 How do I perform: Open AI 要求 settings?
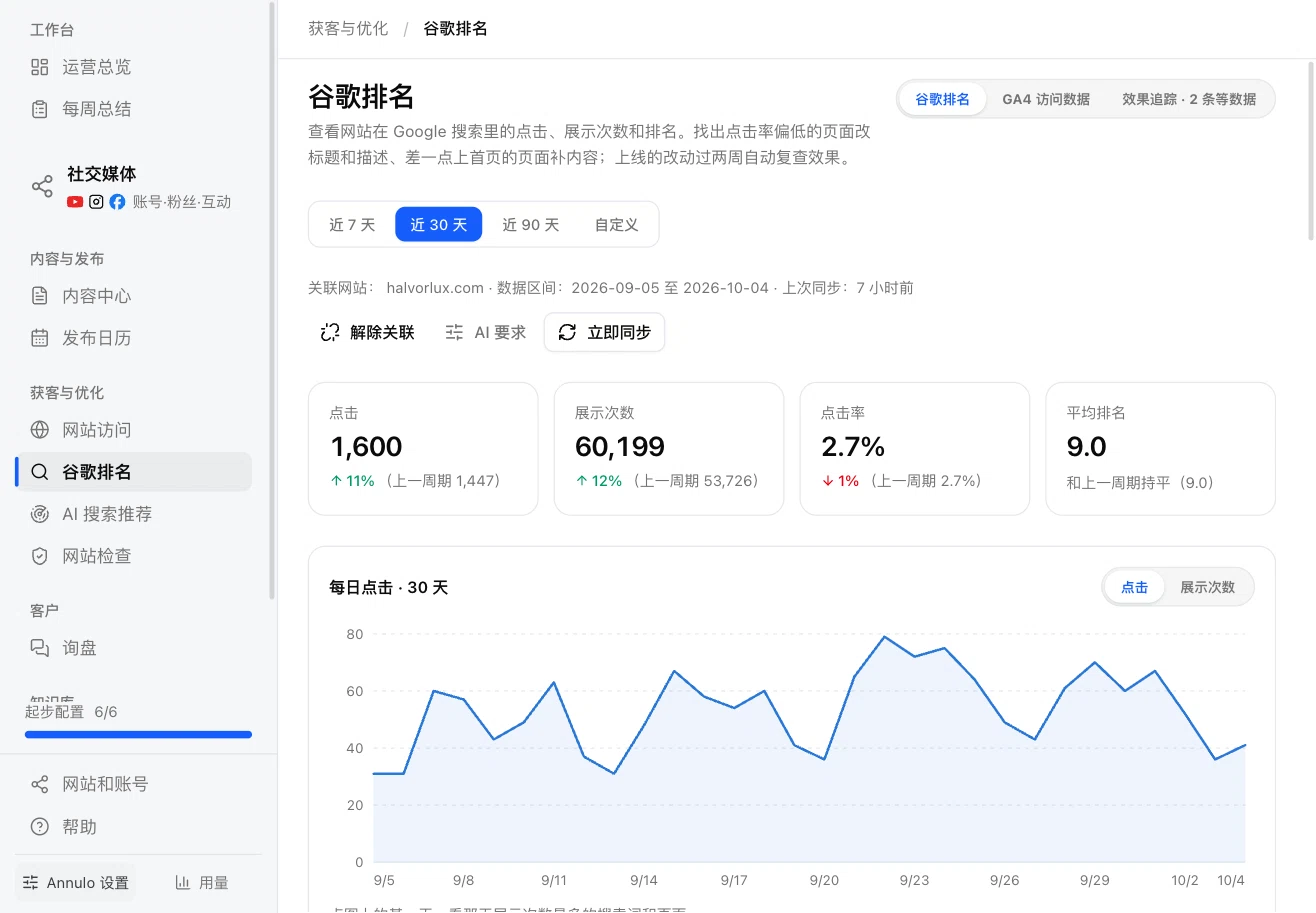(x=486, y=333)
